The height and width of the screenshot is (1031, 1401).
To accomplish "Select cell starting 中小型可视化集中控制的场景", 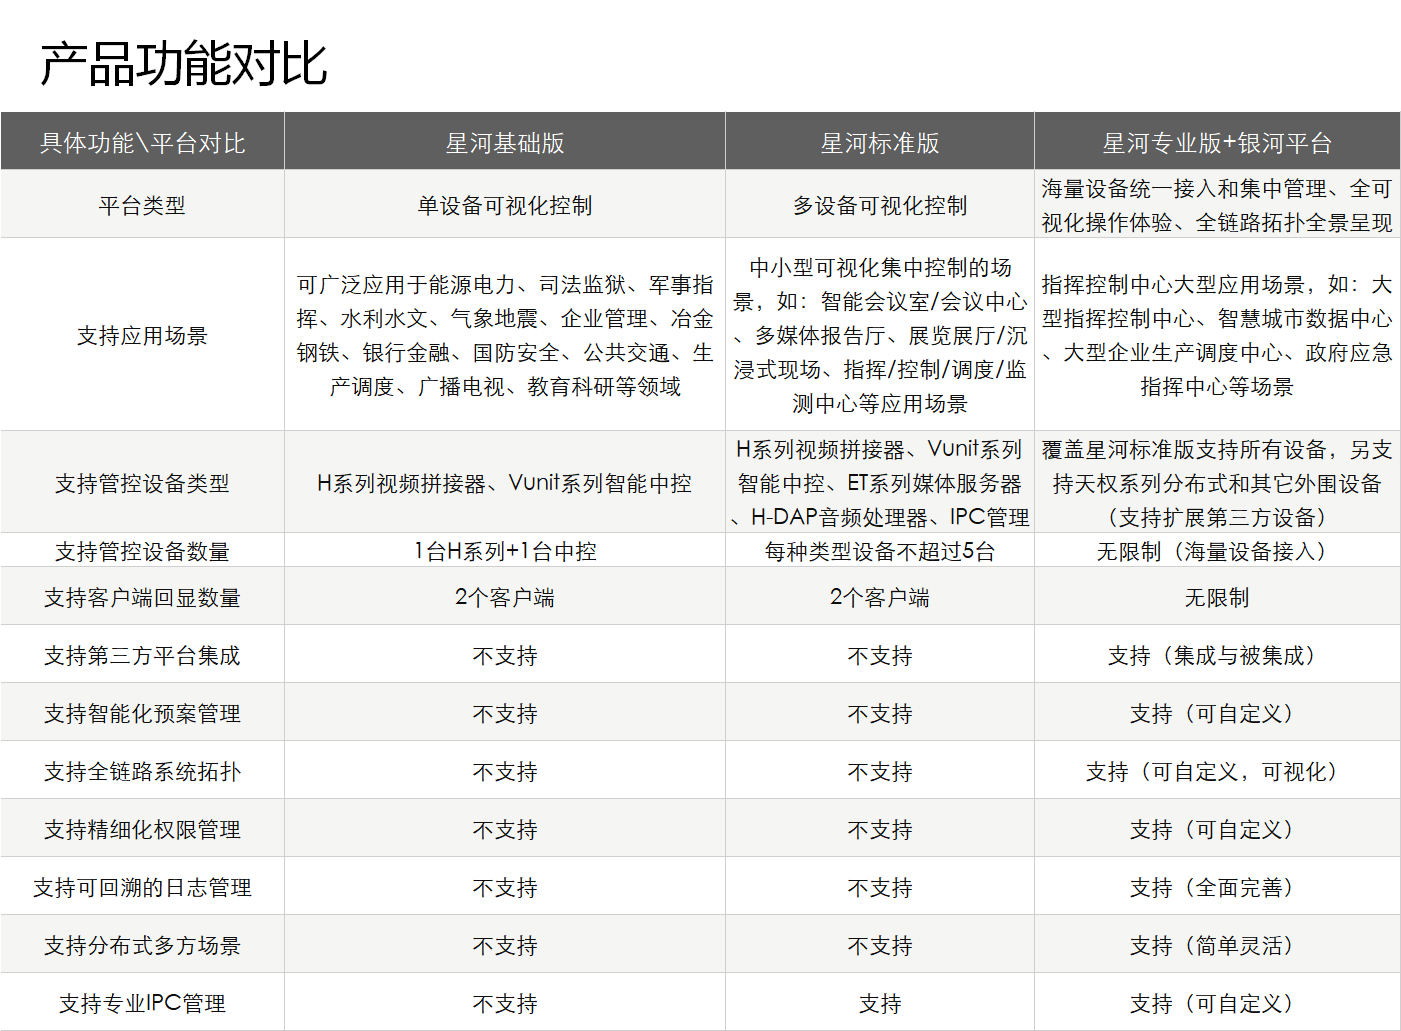I will pyautogui.click(x=880, y=336).
